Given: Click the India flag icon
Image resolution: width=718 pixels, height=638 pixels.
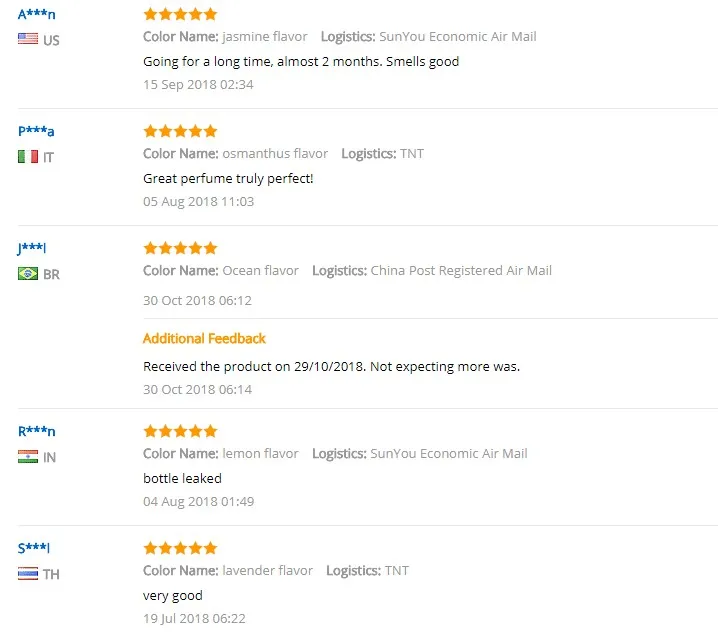Looking at the screenshot, I should [x=28, y=457].
